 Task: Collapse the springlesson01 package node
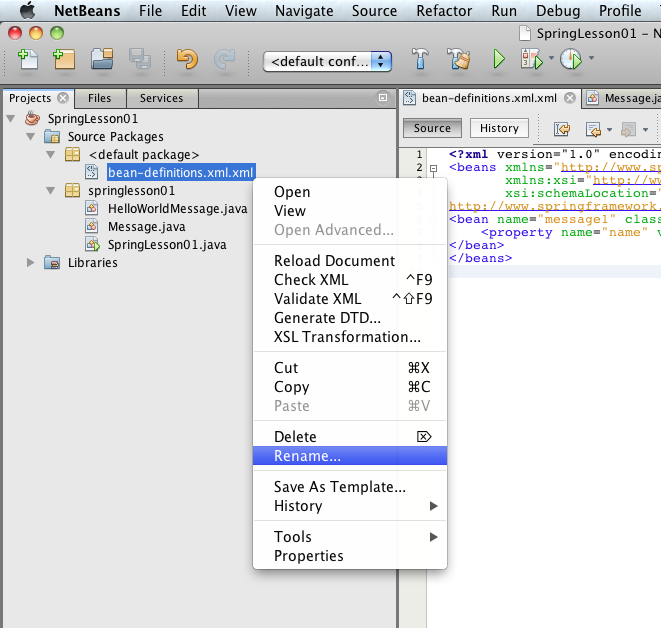pyautogui.click(x=51, y=191)
